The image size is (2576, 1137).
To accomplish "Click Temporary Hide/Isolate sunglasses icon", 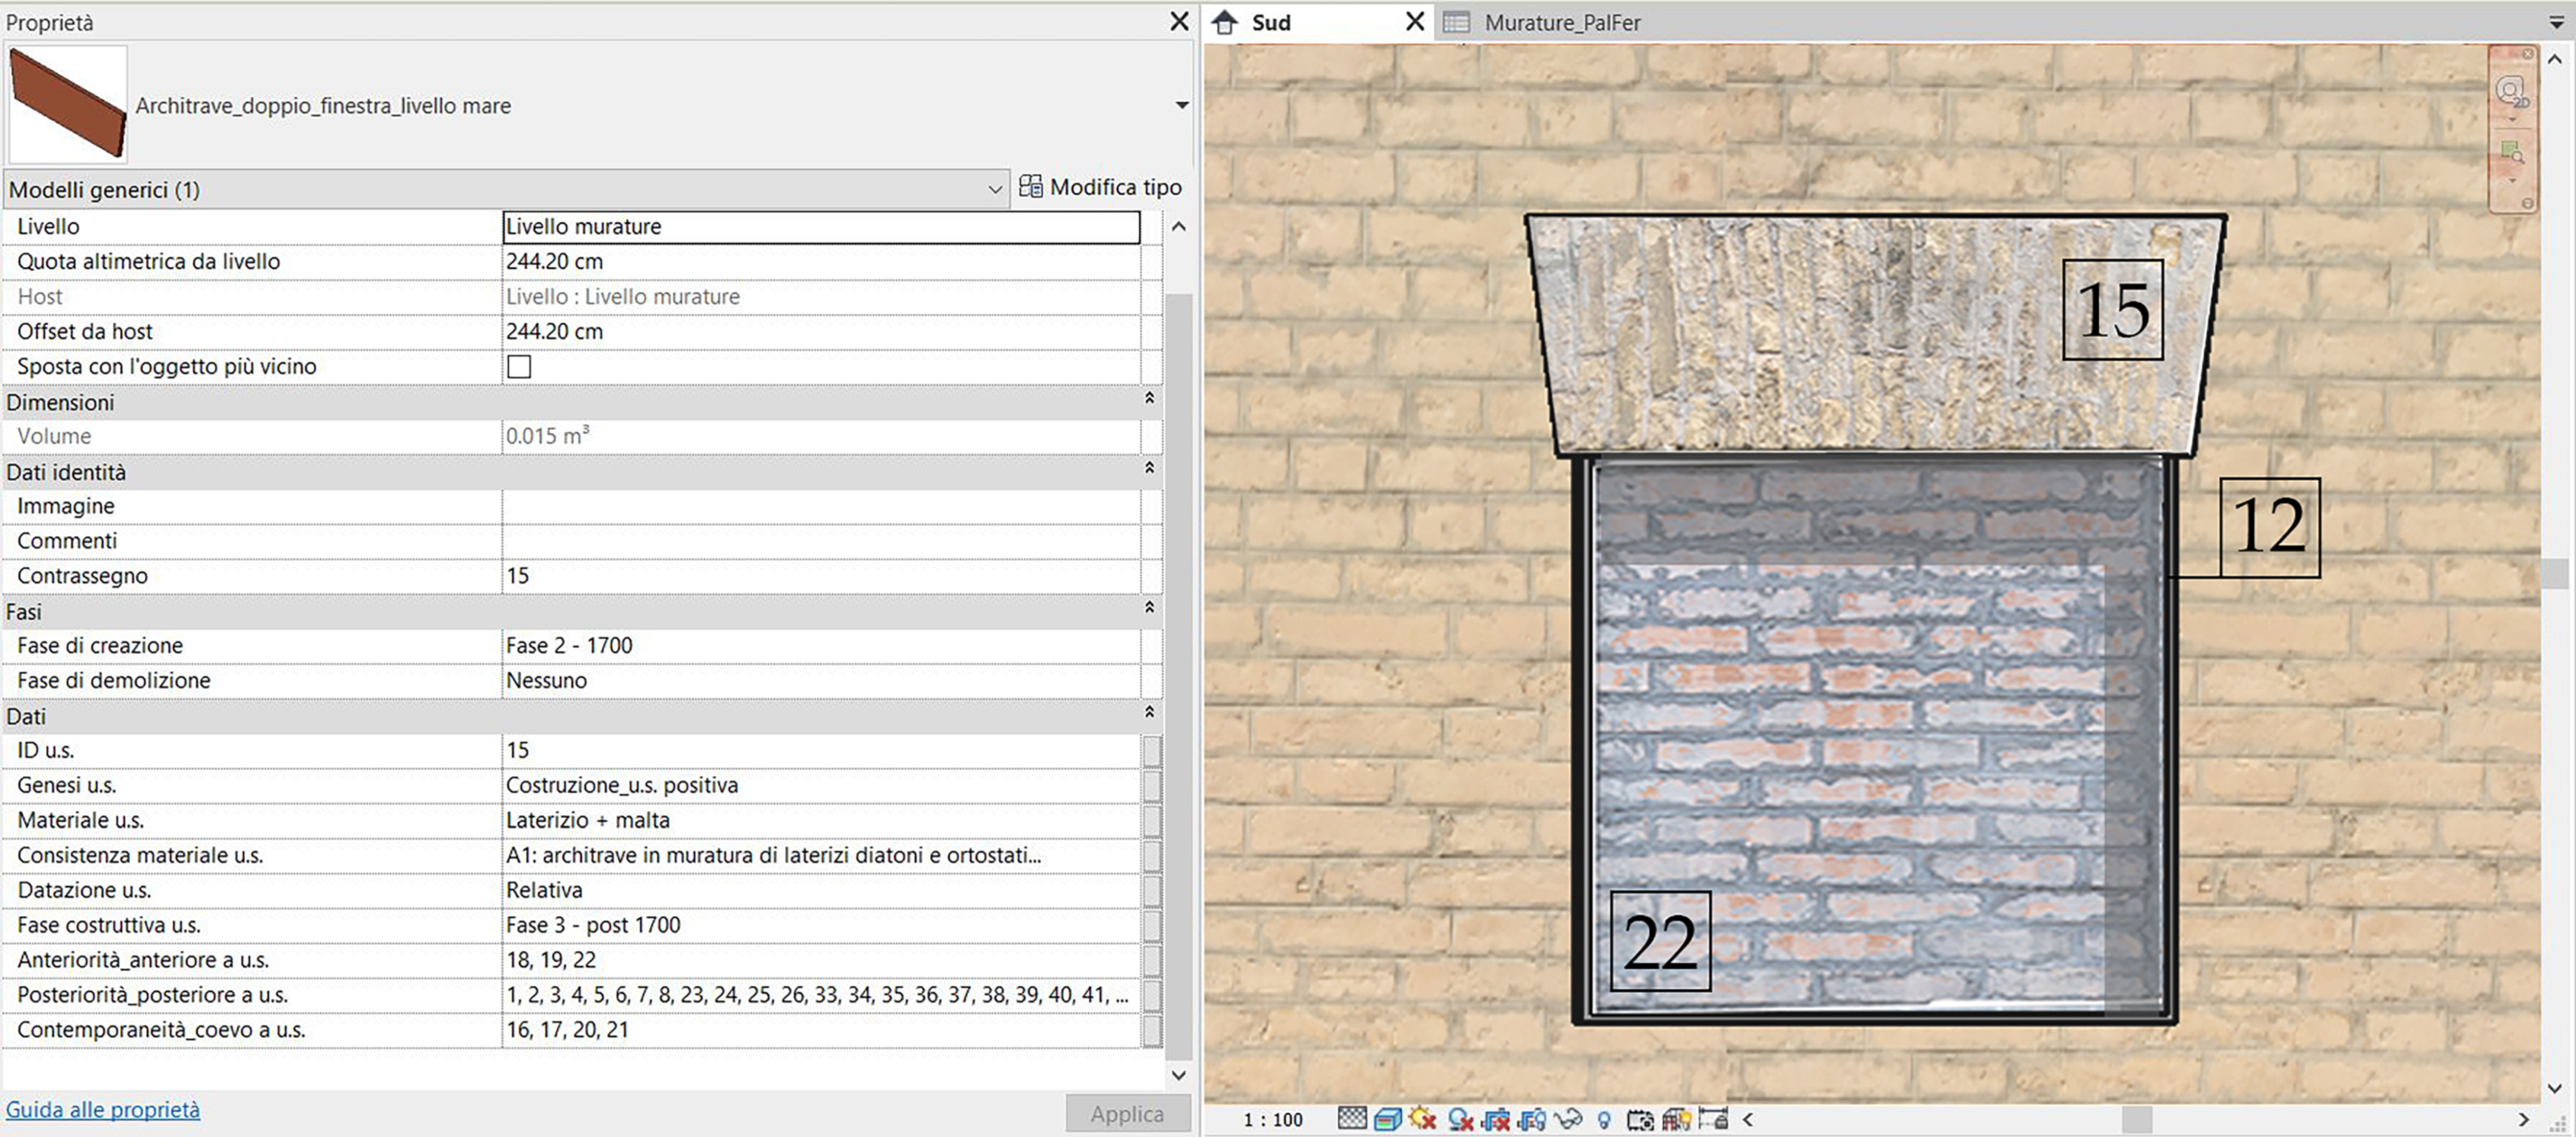I will (x=1568, y=1119).
